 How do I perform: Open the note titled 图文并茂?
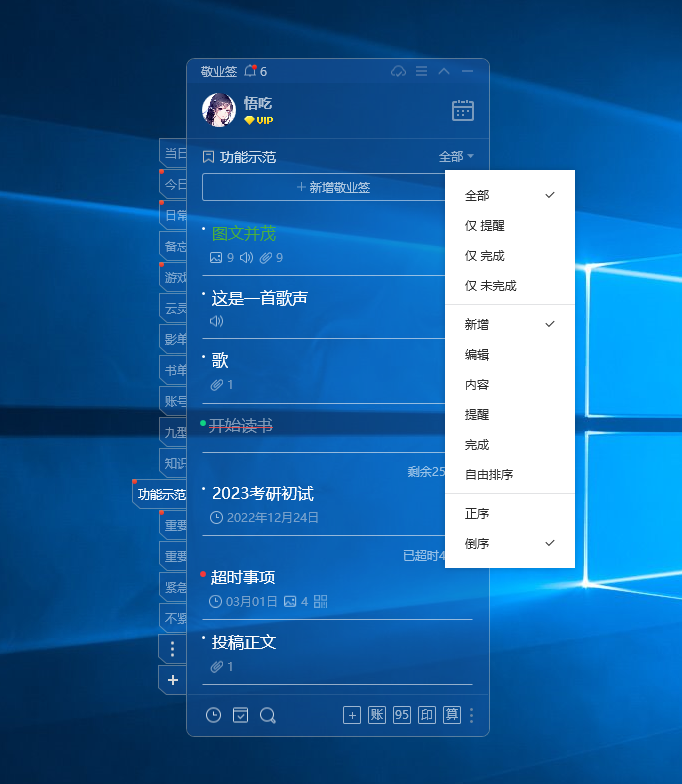[x=244, y=234]
